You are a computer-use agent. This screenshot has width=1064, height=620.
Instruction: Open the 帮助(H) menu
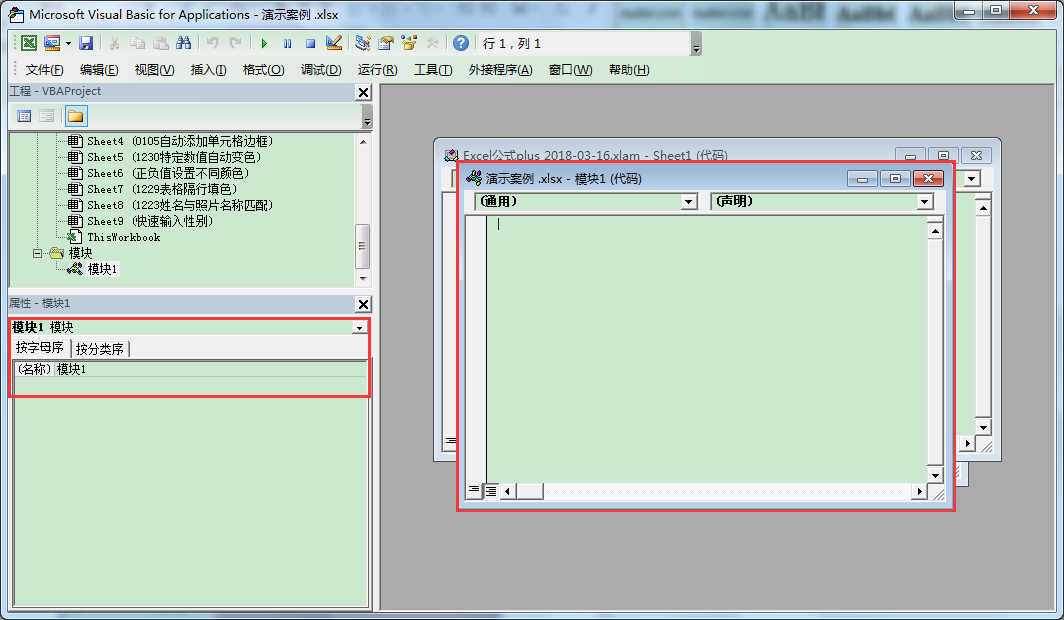point(628,70)
